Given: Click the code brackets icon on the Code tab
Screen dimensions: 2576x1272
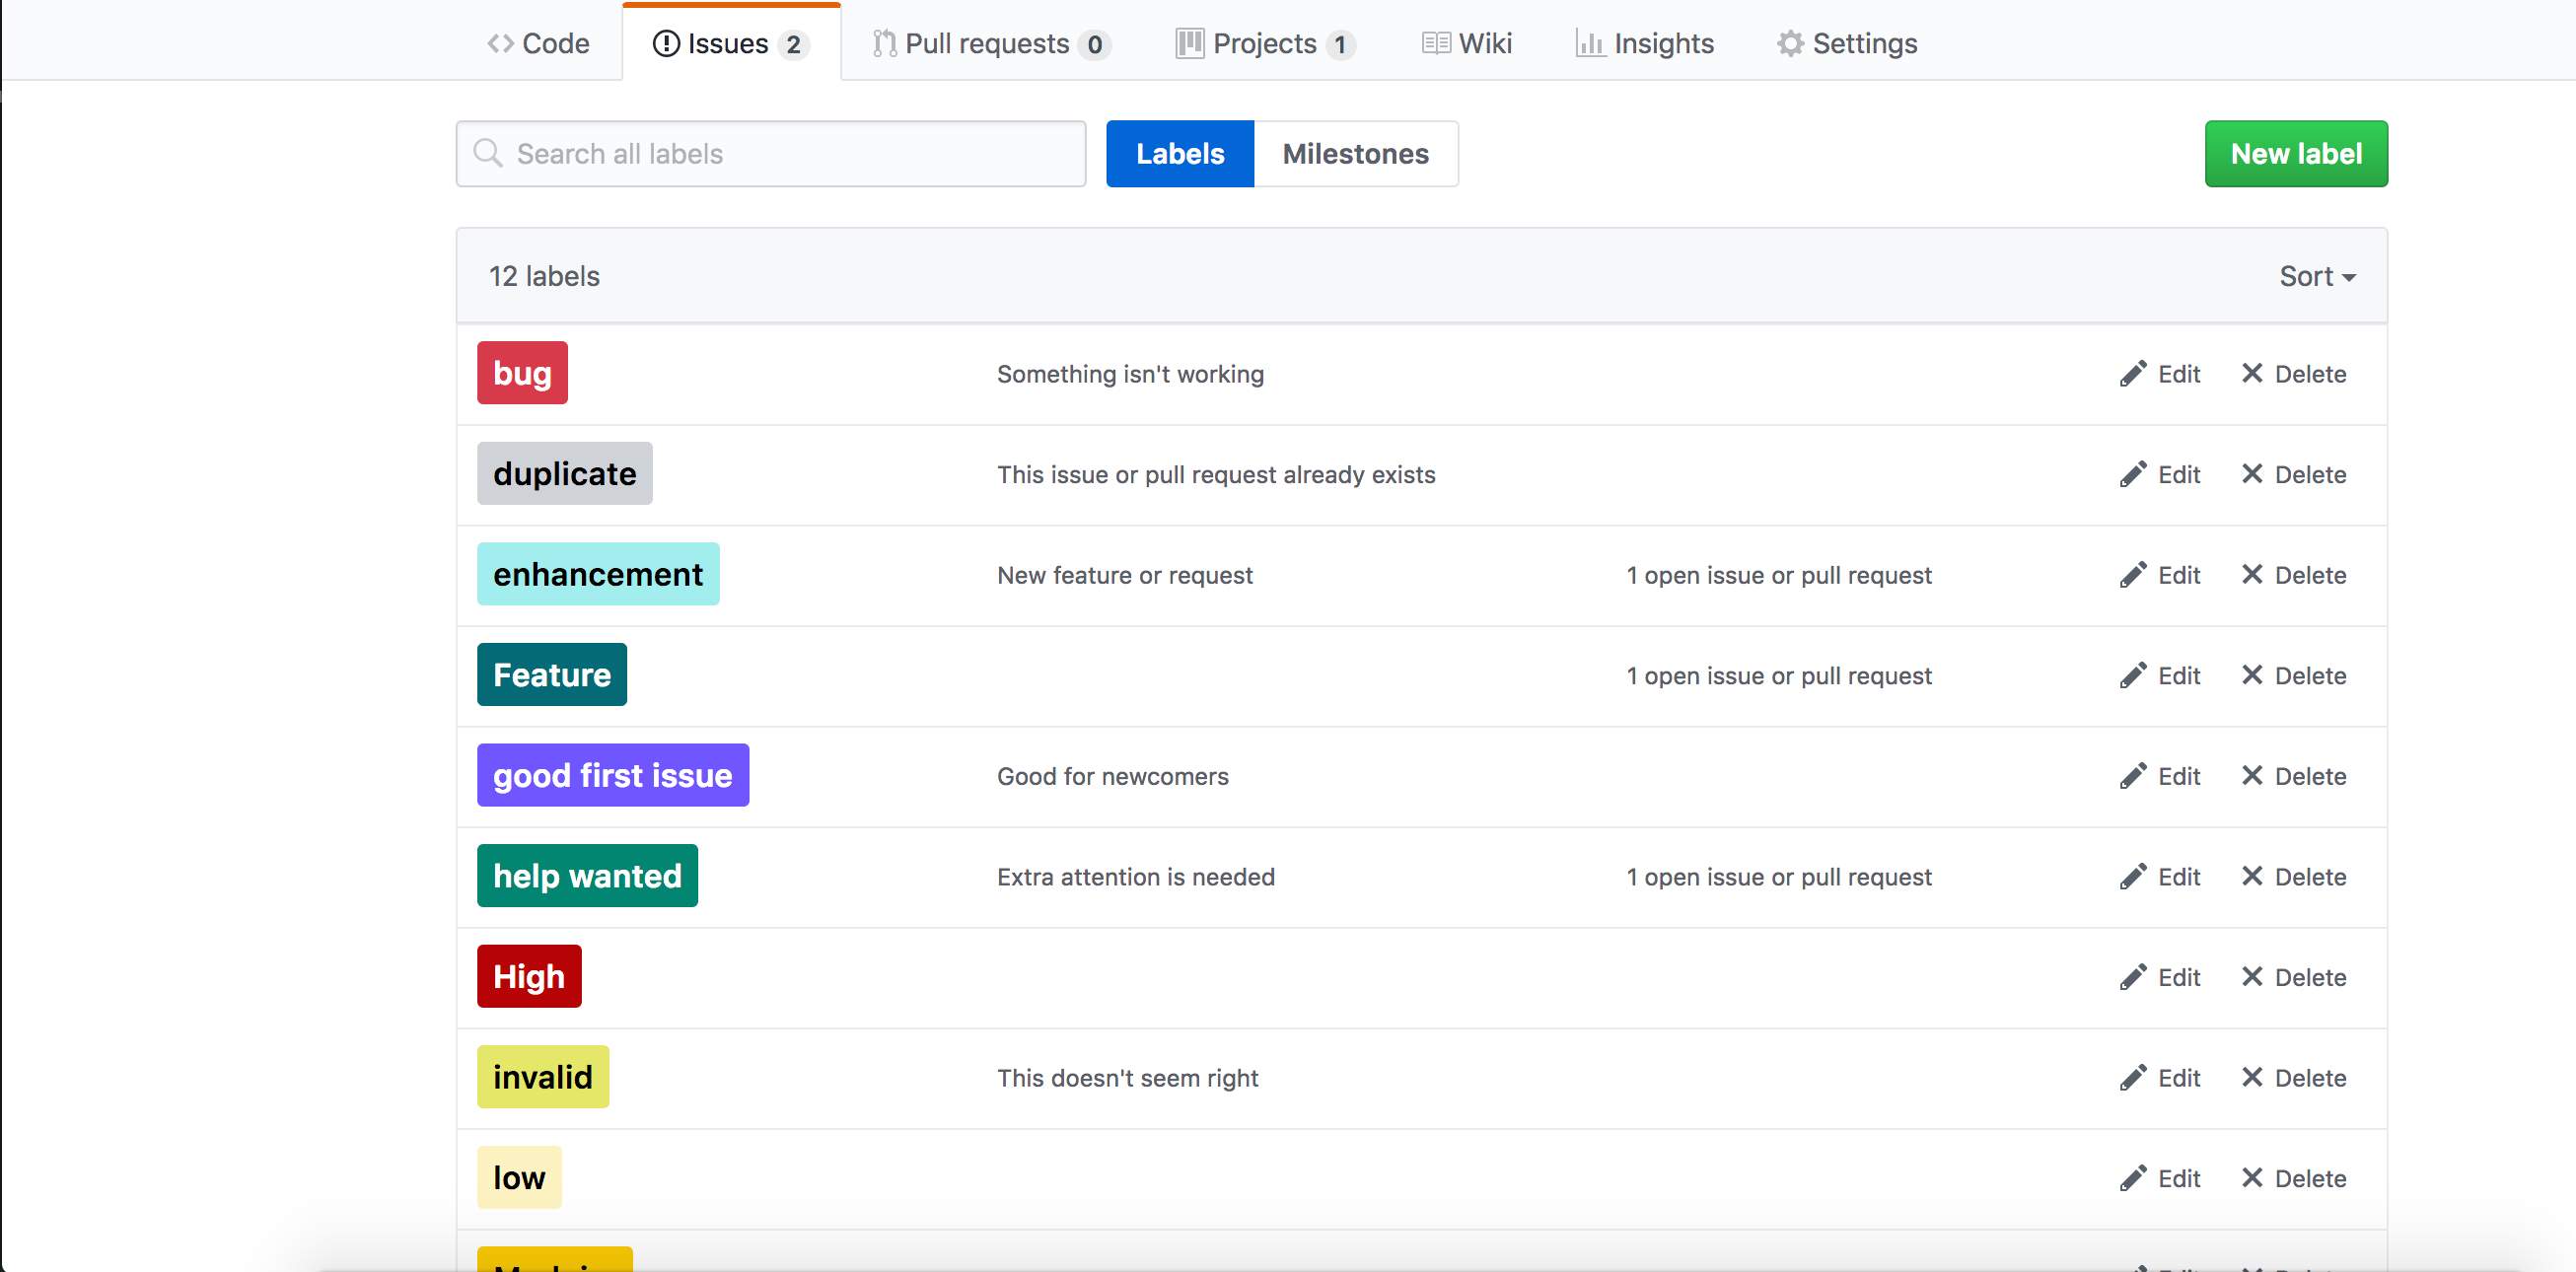Looking at the screenshot, I should click(x=500, y=43).
